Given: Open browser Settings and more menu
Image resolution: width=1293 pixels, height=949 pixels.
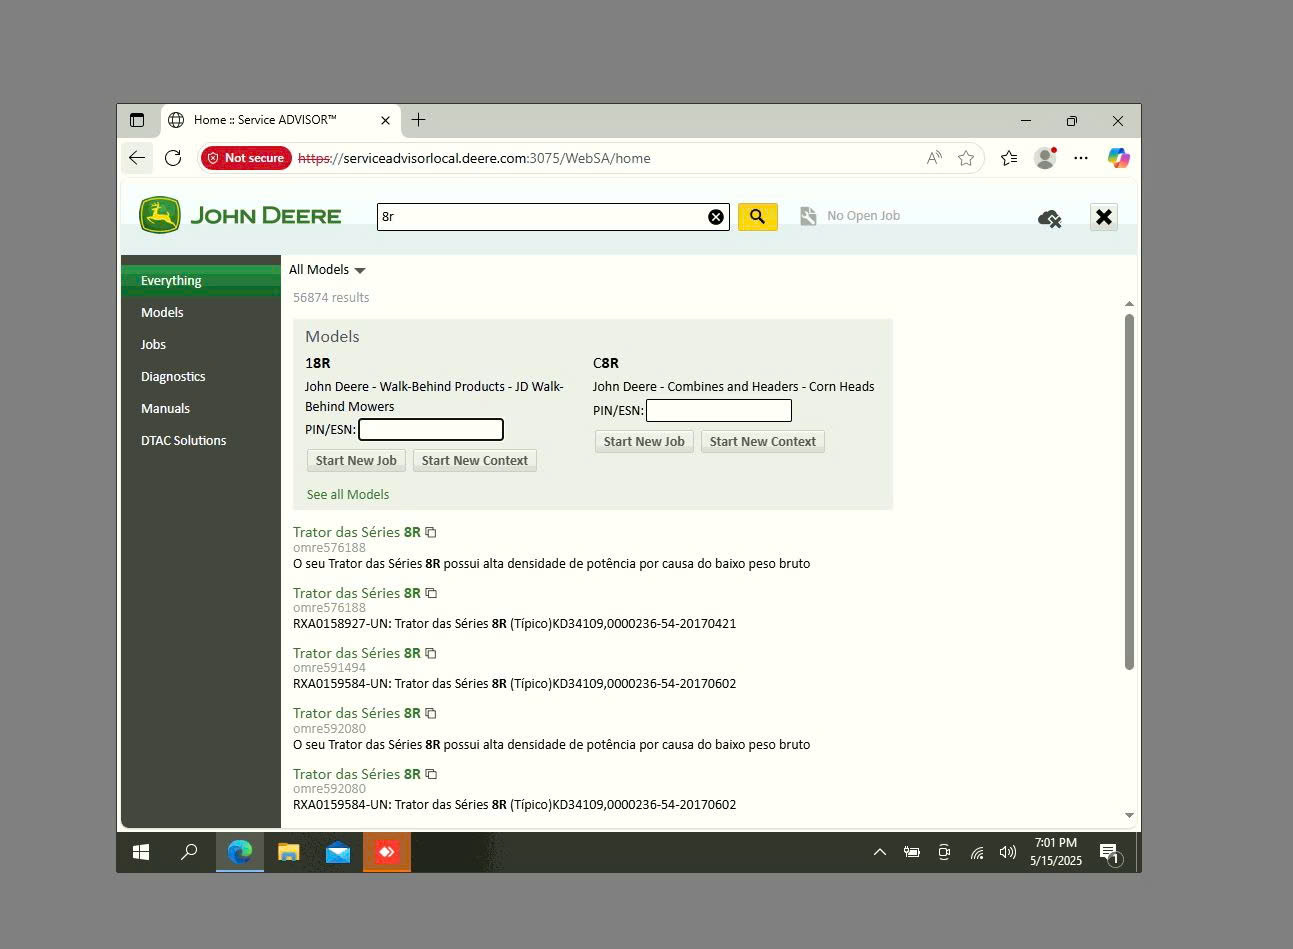Looking at the screenshot, I should pyautogui.click(x=1081, y=158).
